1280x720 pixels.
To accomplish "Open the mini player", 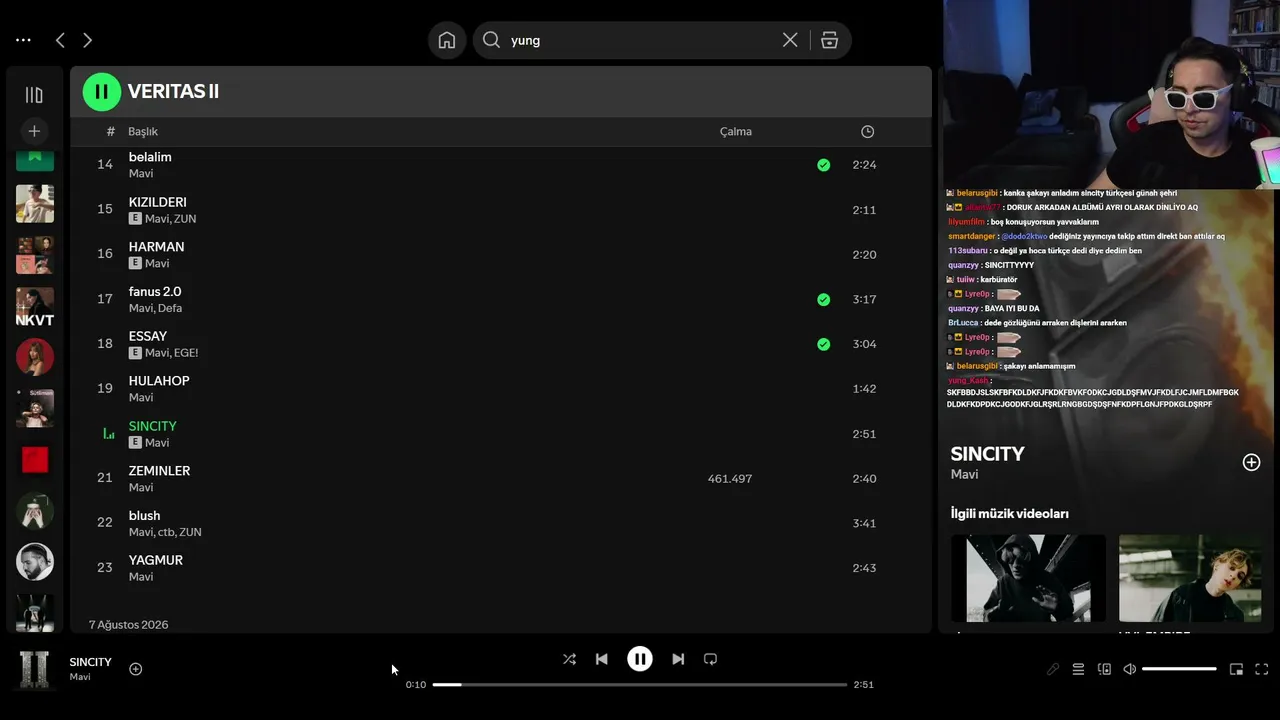I will 1236,669.
